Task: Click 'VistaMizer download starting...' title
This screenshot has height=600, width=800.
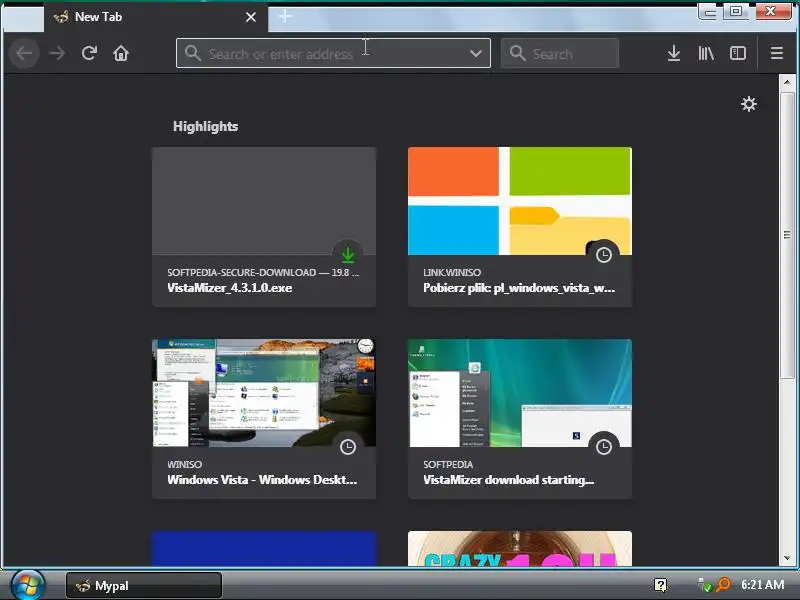Action: point(508,480)
